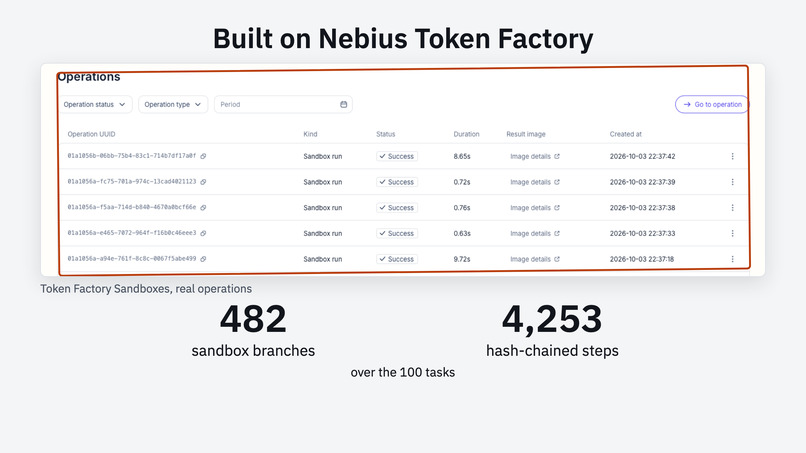806x453 pixels.
Task: Click the Go to operation button
Action: [712, 104]
